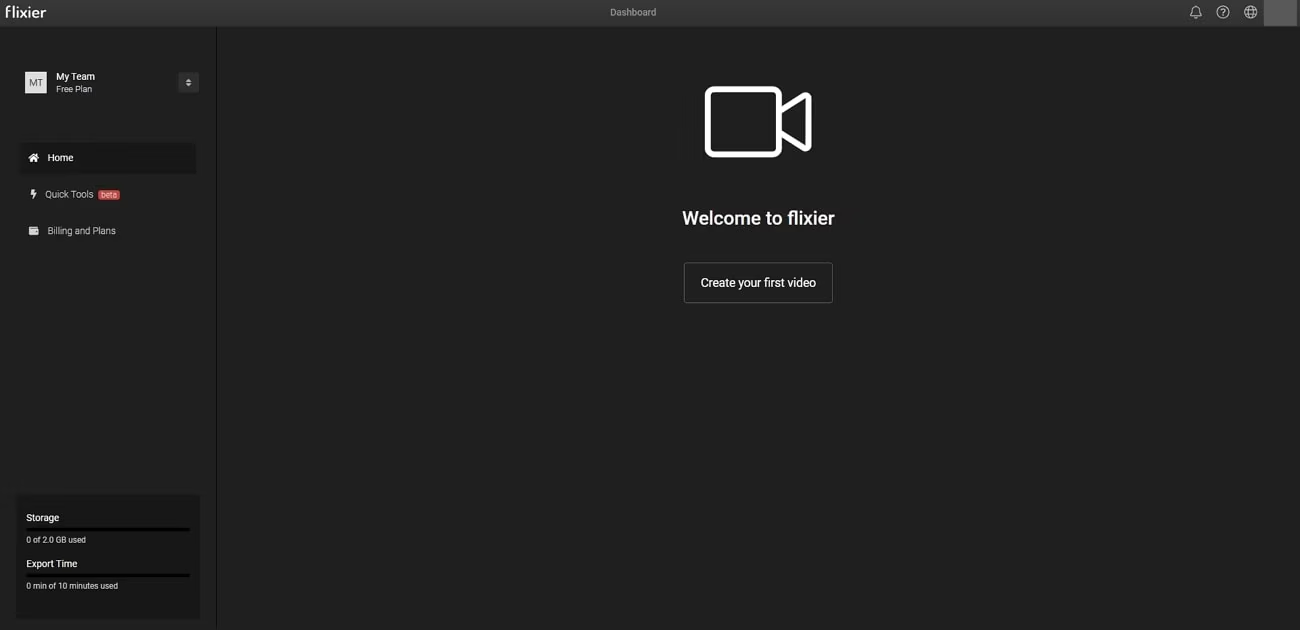
Task: Select the Home house icon
Action: (33, 157)
